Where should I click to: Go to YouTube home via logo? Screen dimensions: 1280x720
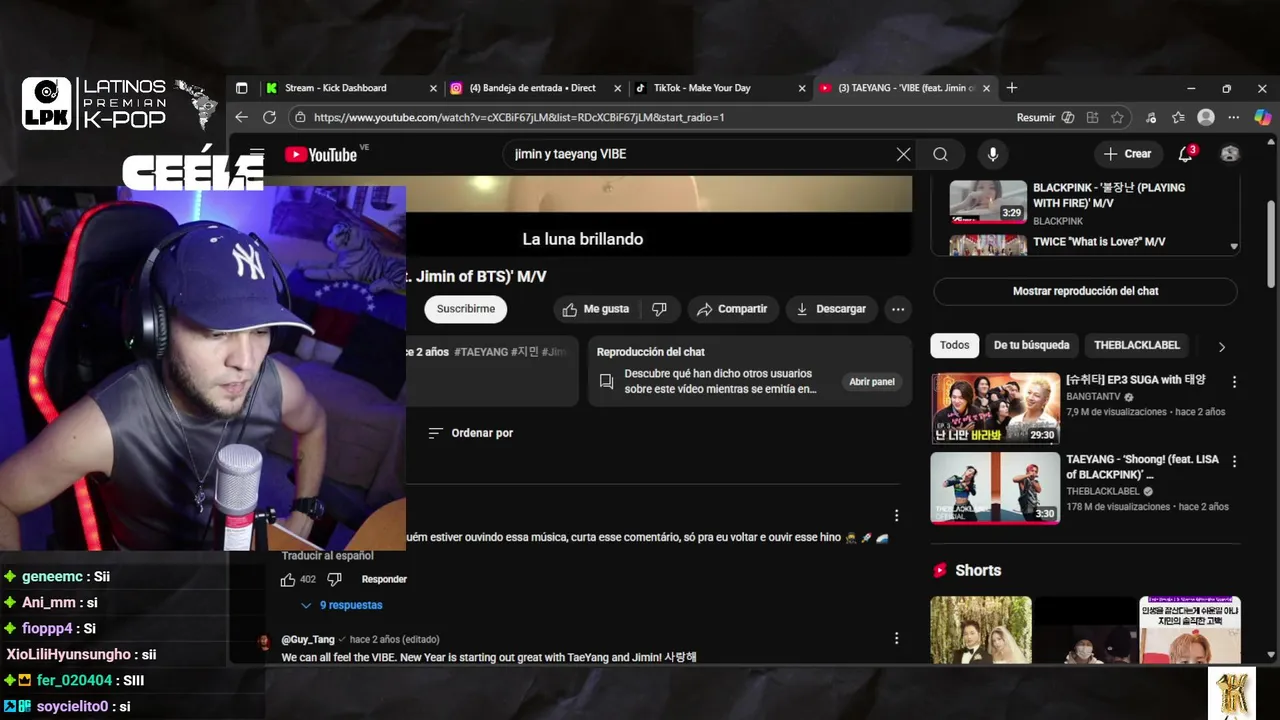321,154
